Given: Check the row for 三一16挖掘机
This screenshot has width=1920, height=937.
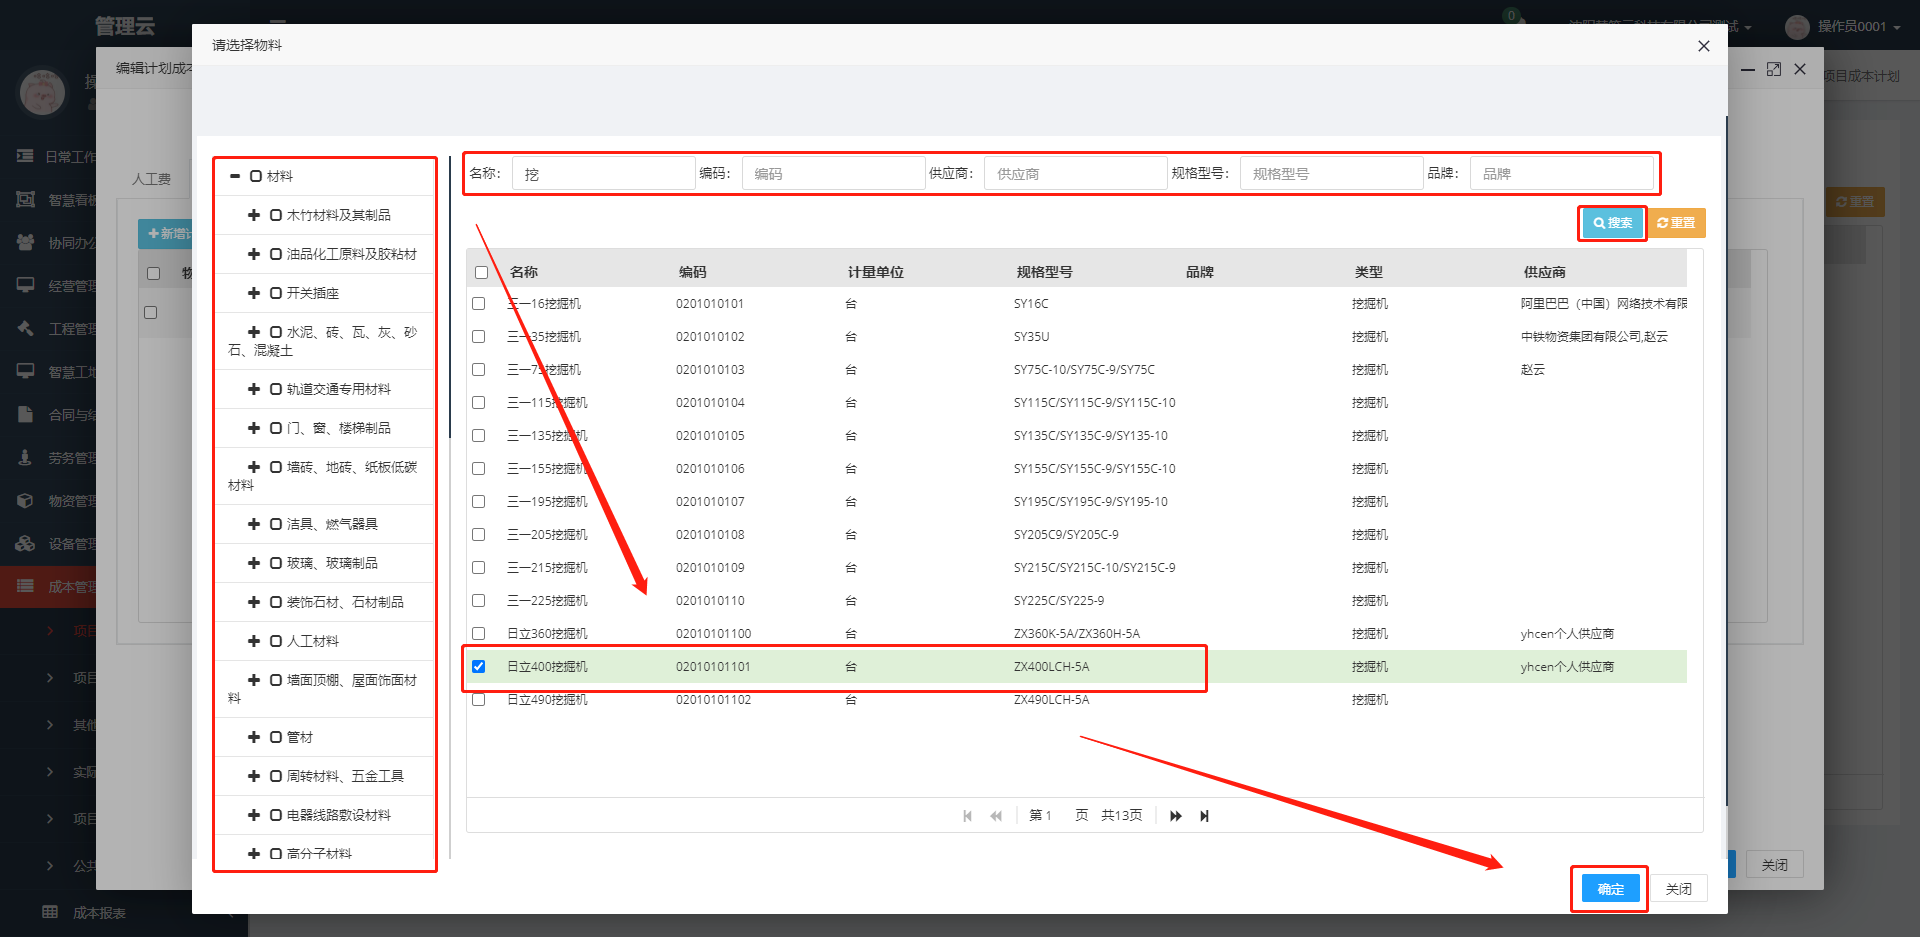Looking at the screenshot, I should (x=478, y=304).
